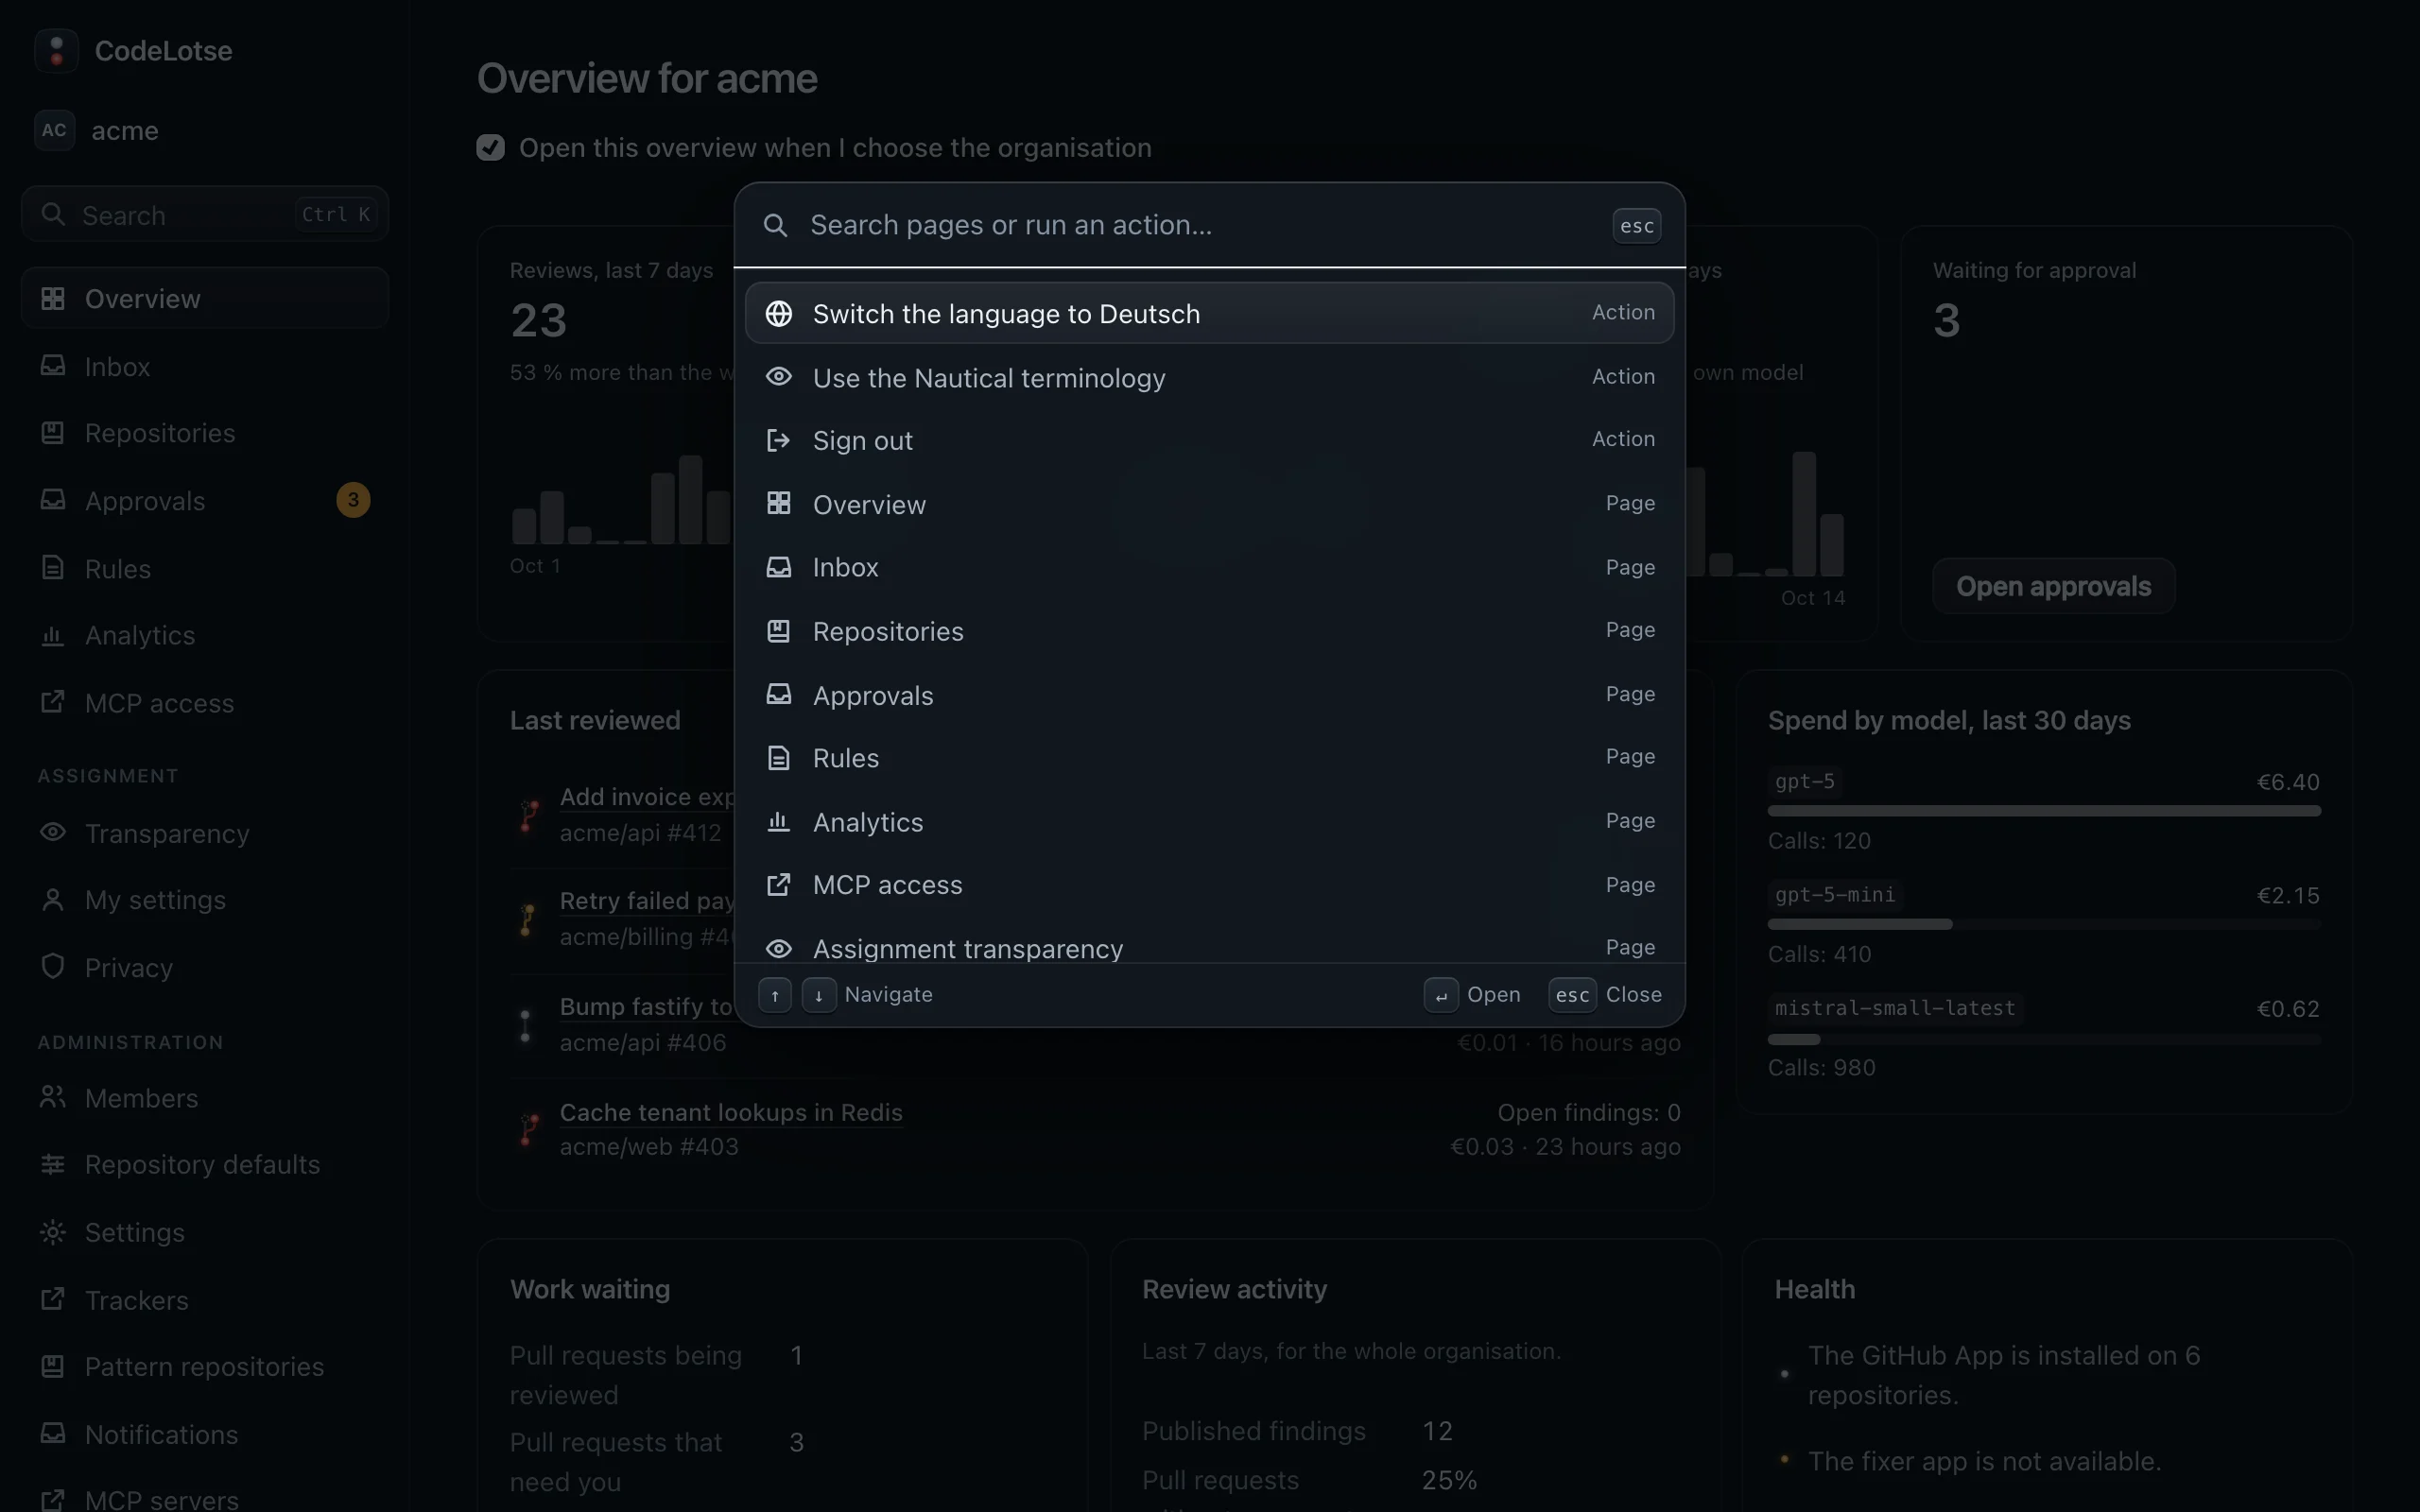This screenshot has height=1512, width=2420.
Task: Click the document icon next to Rules in palette
Action: pyautogui.click(x=778, y=758)
